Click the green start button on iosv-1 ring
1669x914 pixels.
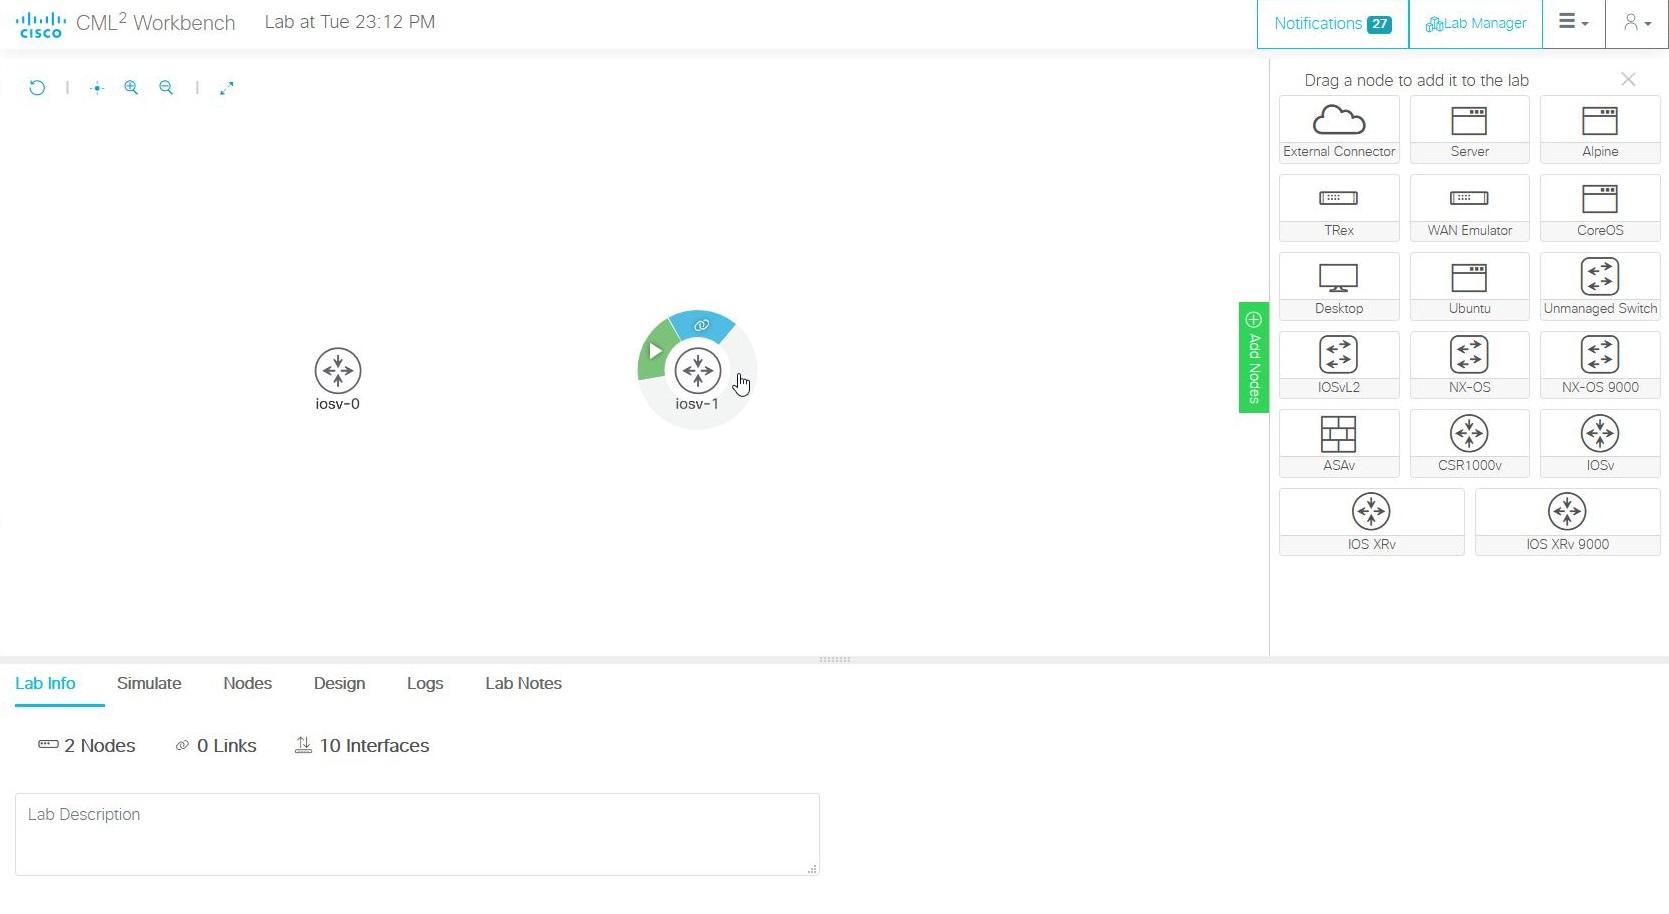pyautogui.click(x=655, y=351)
